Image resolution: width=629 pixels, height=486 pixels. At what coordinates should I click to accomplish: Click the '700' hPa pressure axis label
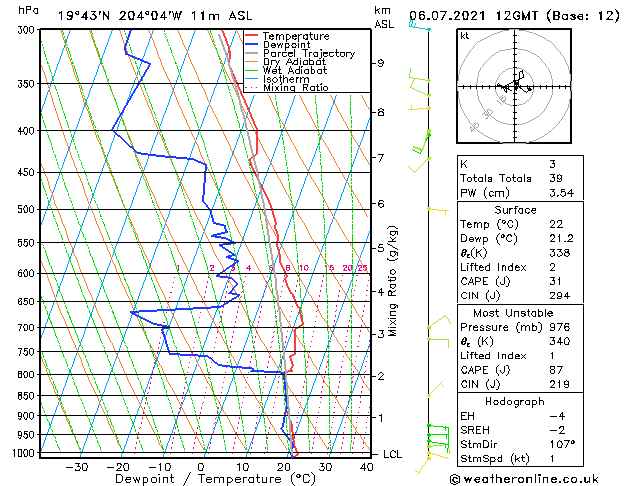[28, 328]
